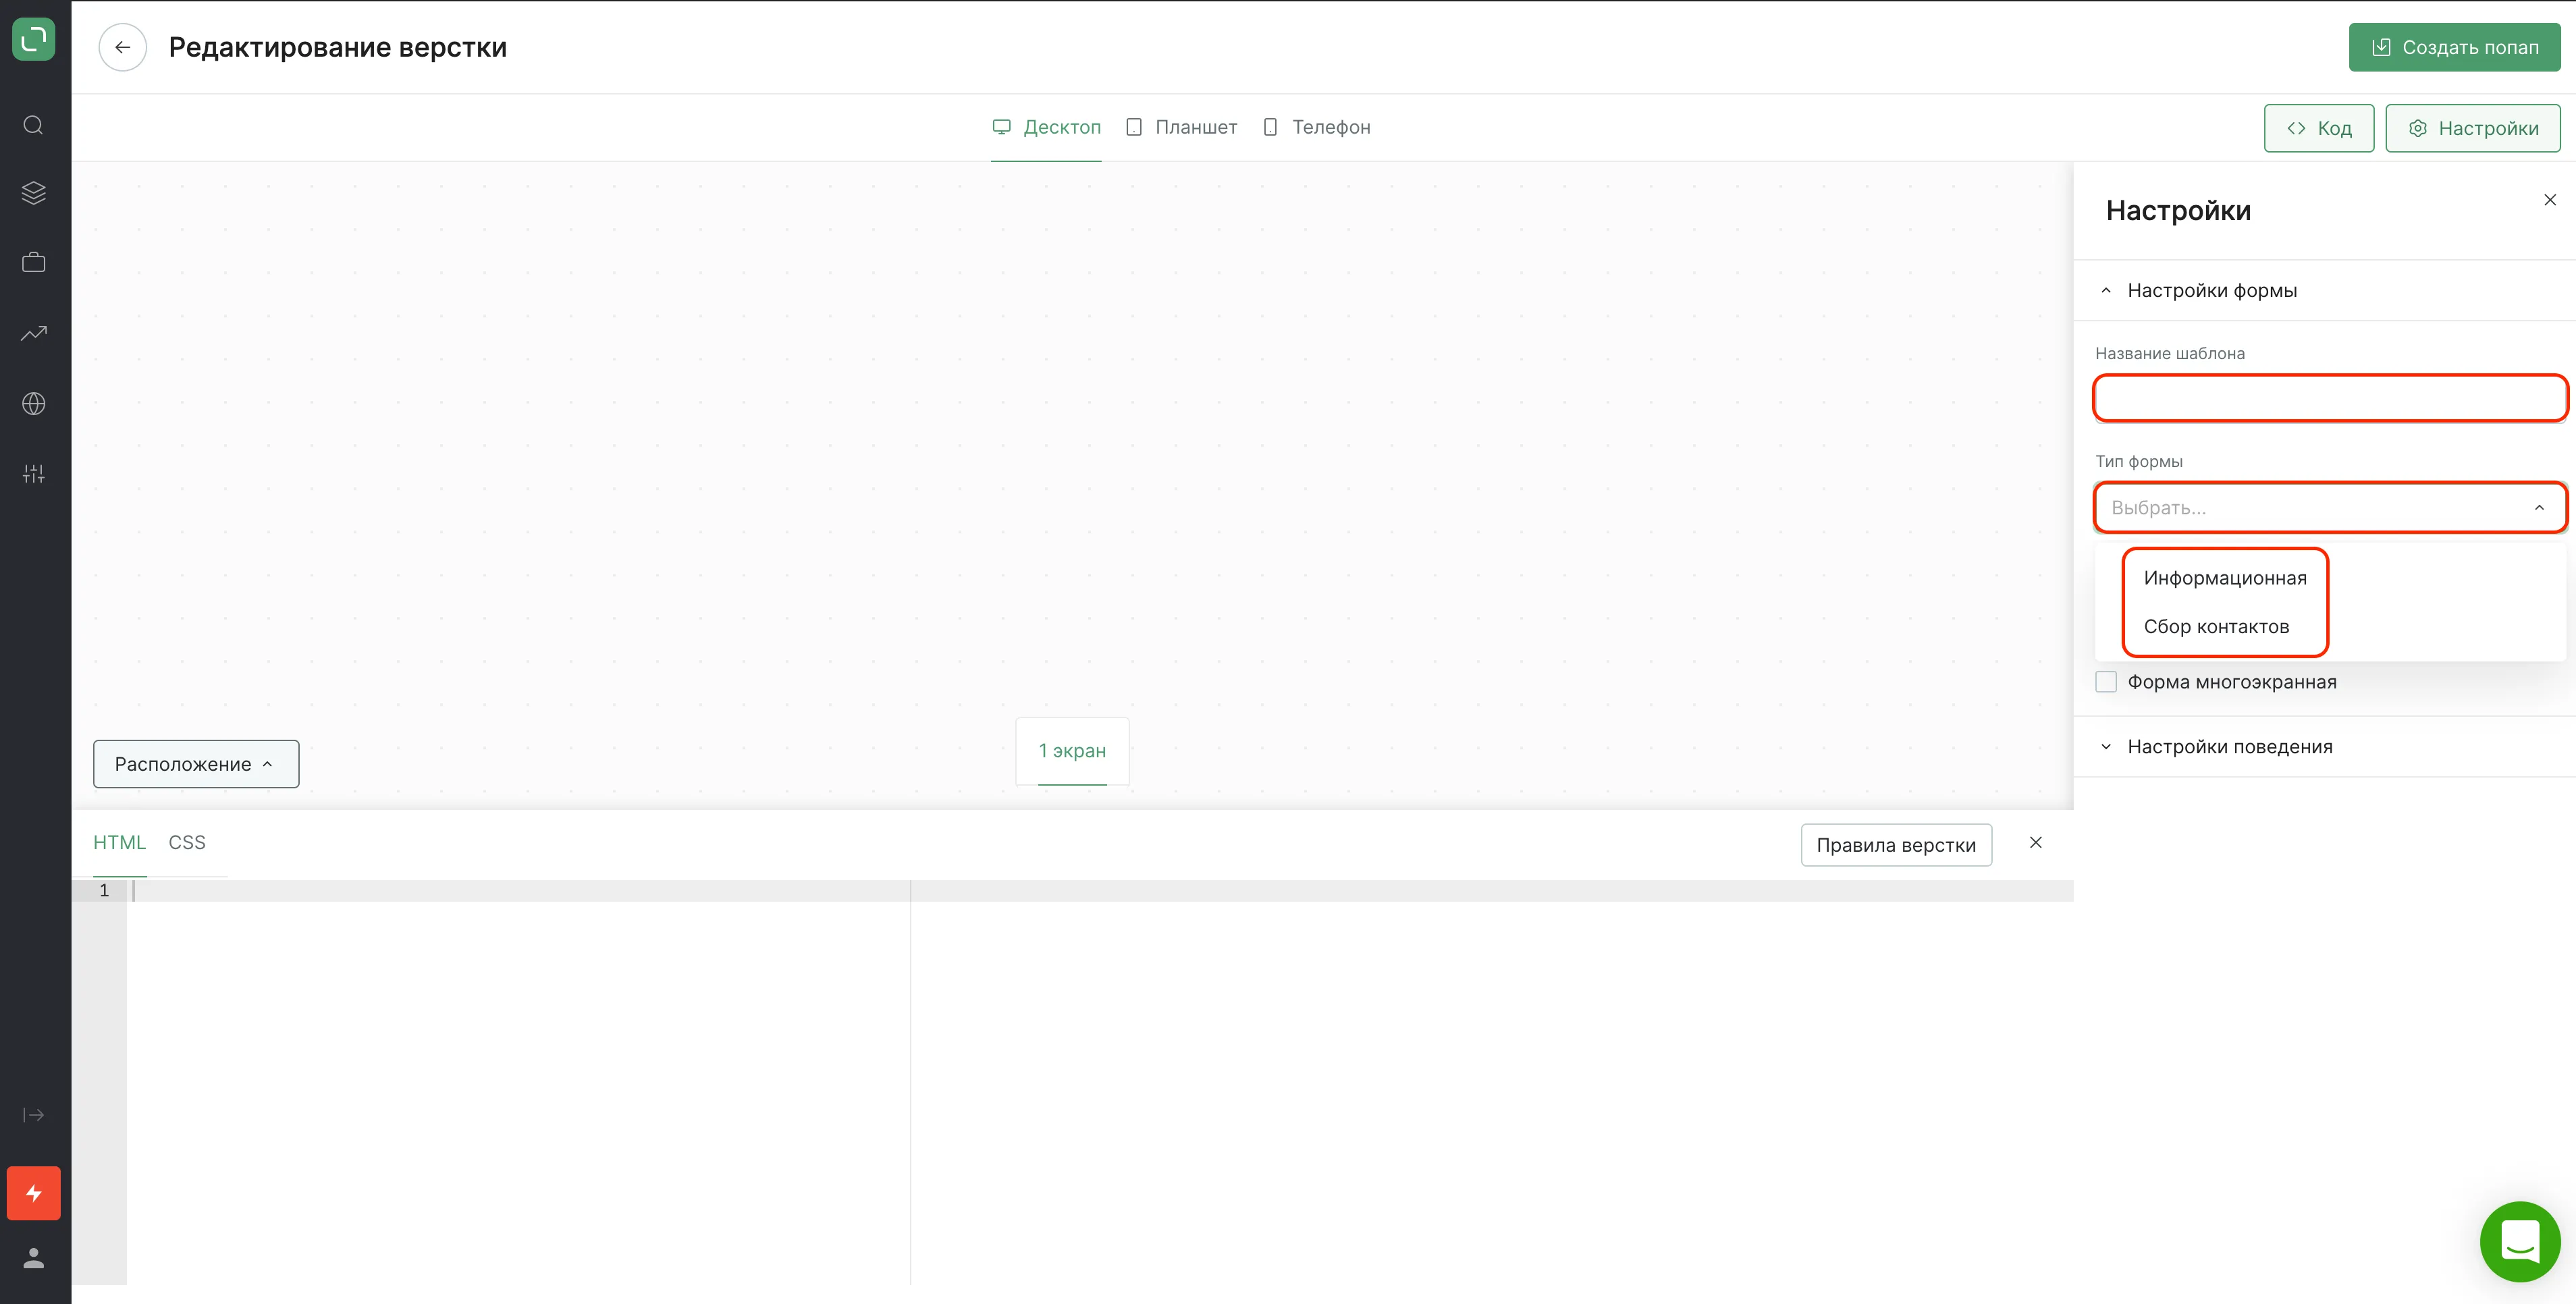Close the Настройки panel
The image size is (2576, 1304).
click(x=2550, y=200)
